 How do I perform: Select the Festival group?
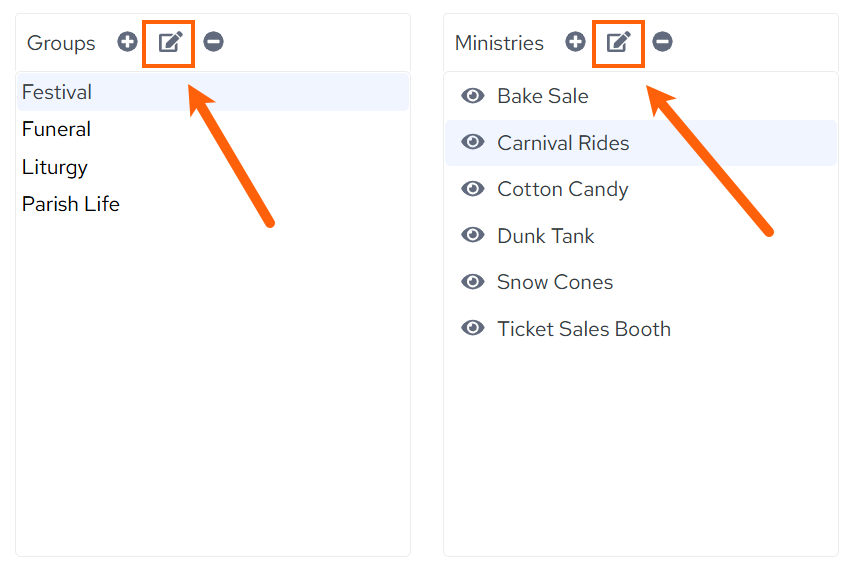click(213, 92)
